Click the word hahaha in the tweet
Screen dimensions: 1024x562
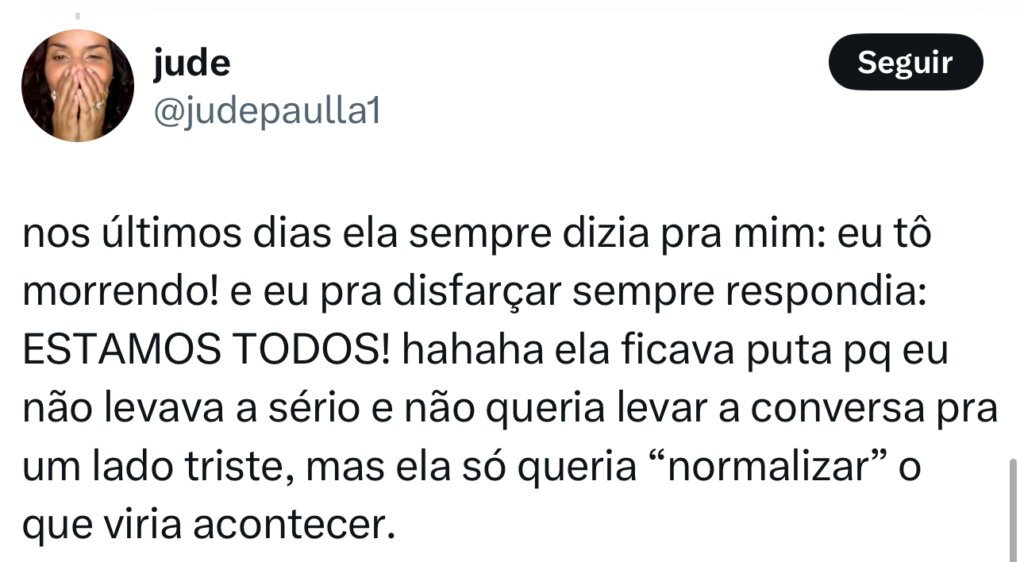pos(472,351)
